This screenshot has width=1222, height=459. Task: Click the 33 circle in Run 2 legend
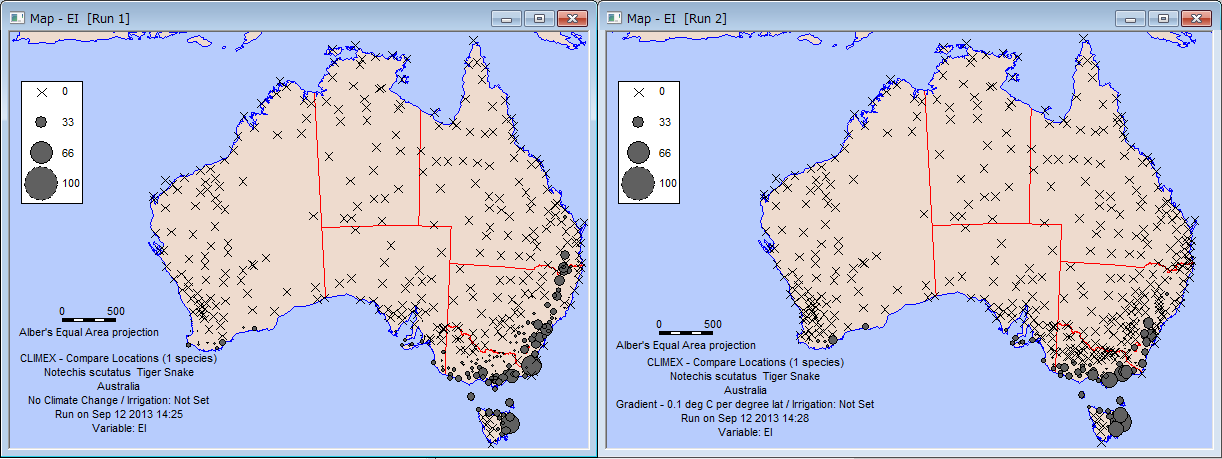638,122
